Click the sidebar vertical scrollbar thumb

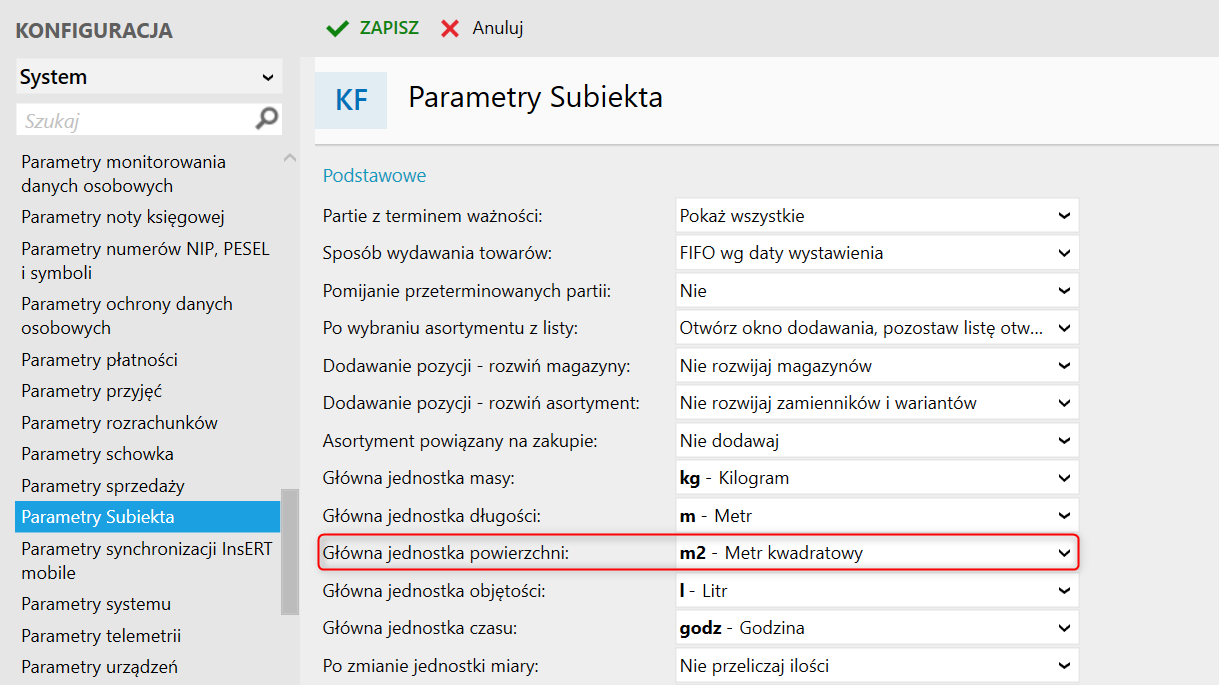(290, 550)
